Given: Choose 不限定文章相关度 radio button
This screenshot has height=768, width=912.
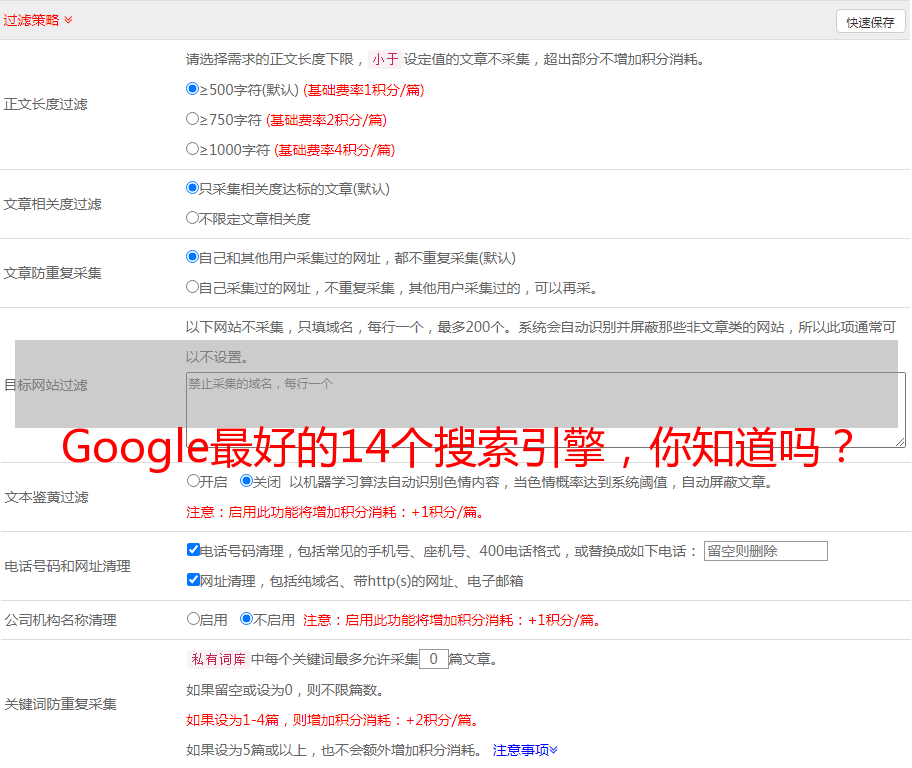Looking at the screenshot, I should click(x=193, y=218).
